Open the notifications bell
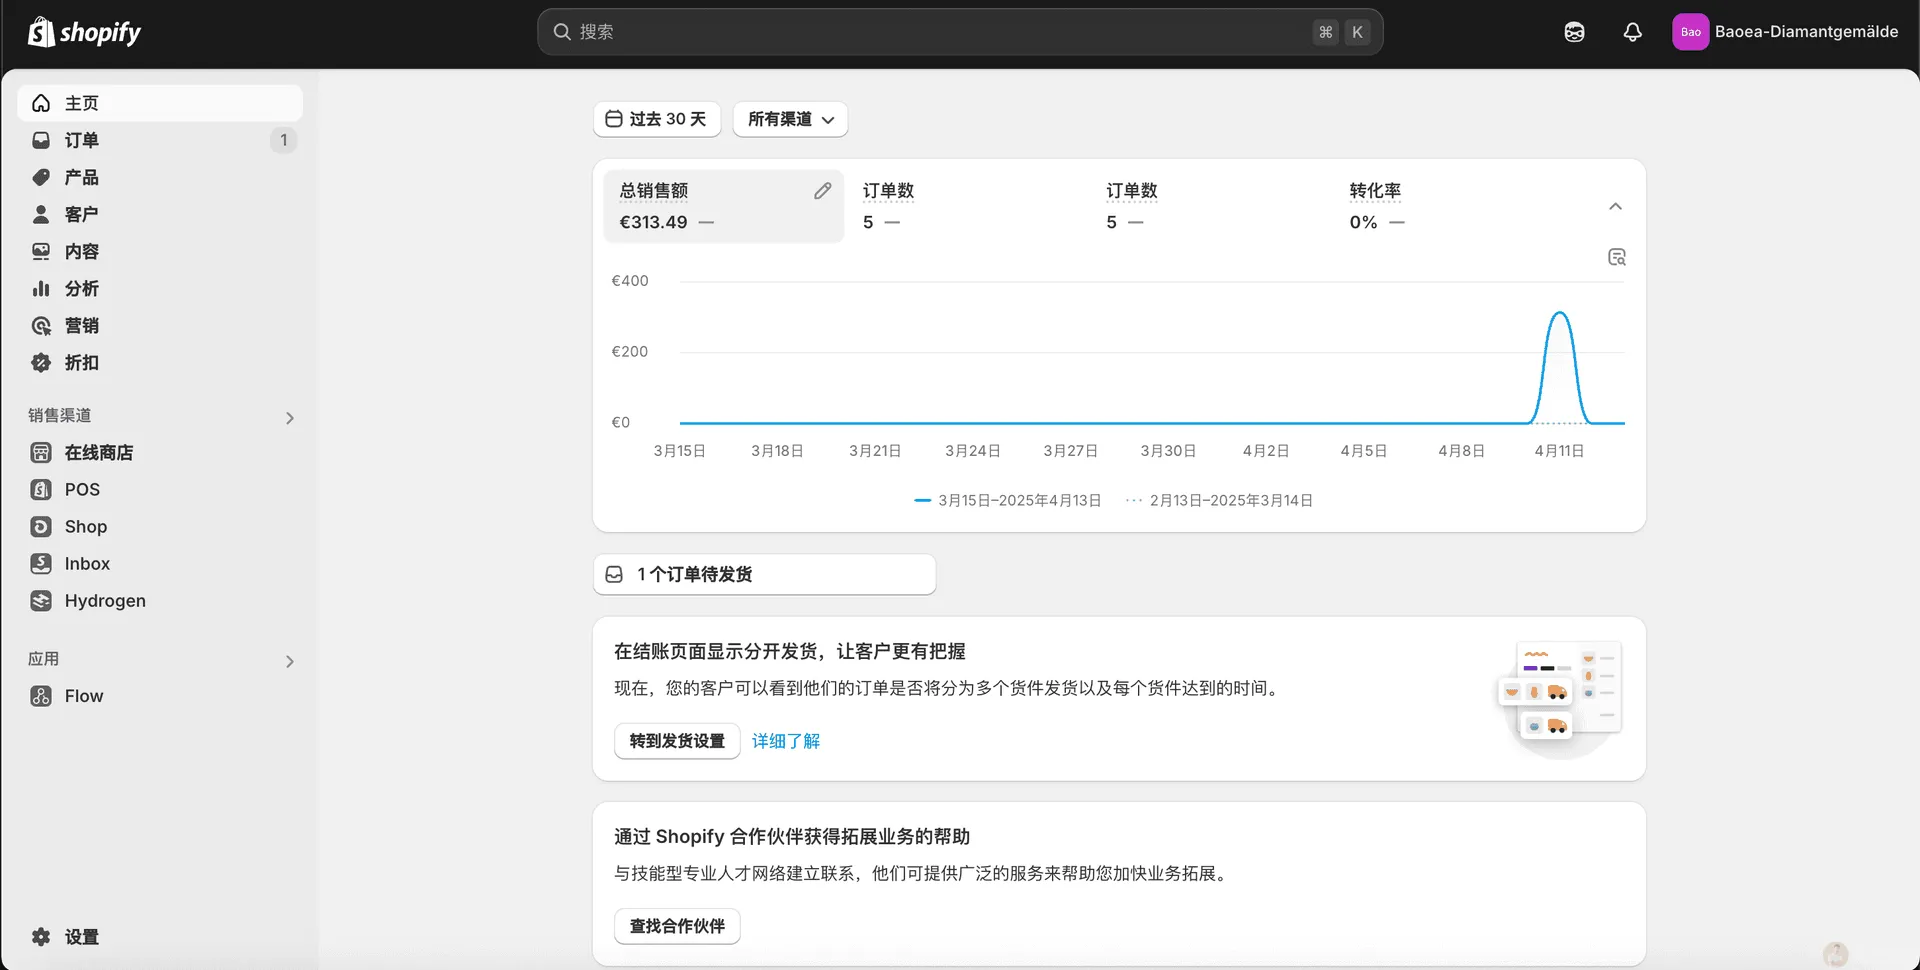This screenshot has width=1920, height=970. (1632, 32)
